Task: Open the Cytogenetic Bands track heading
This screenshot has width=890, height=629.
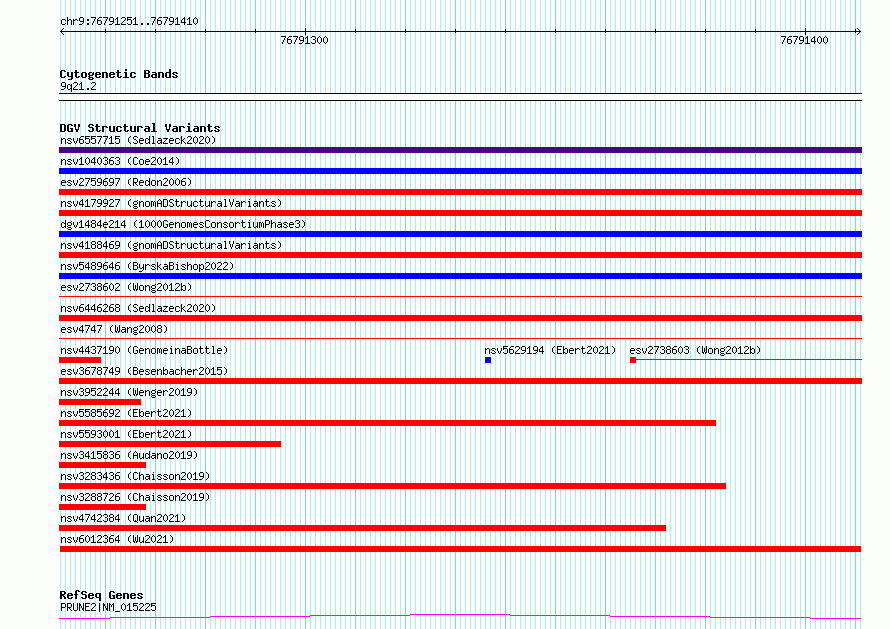Action: point(119,74)
